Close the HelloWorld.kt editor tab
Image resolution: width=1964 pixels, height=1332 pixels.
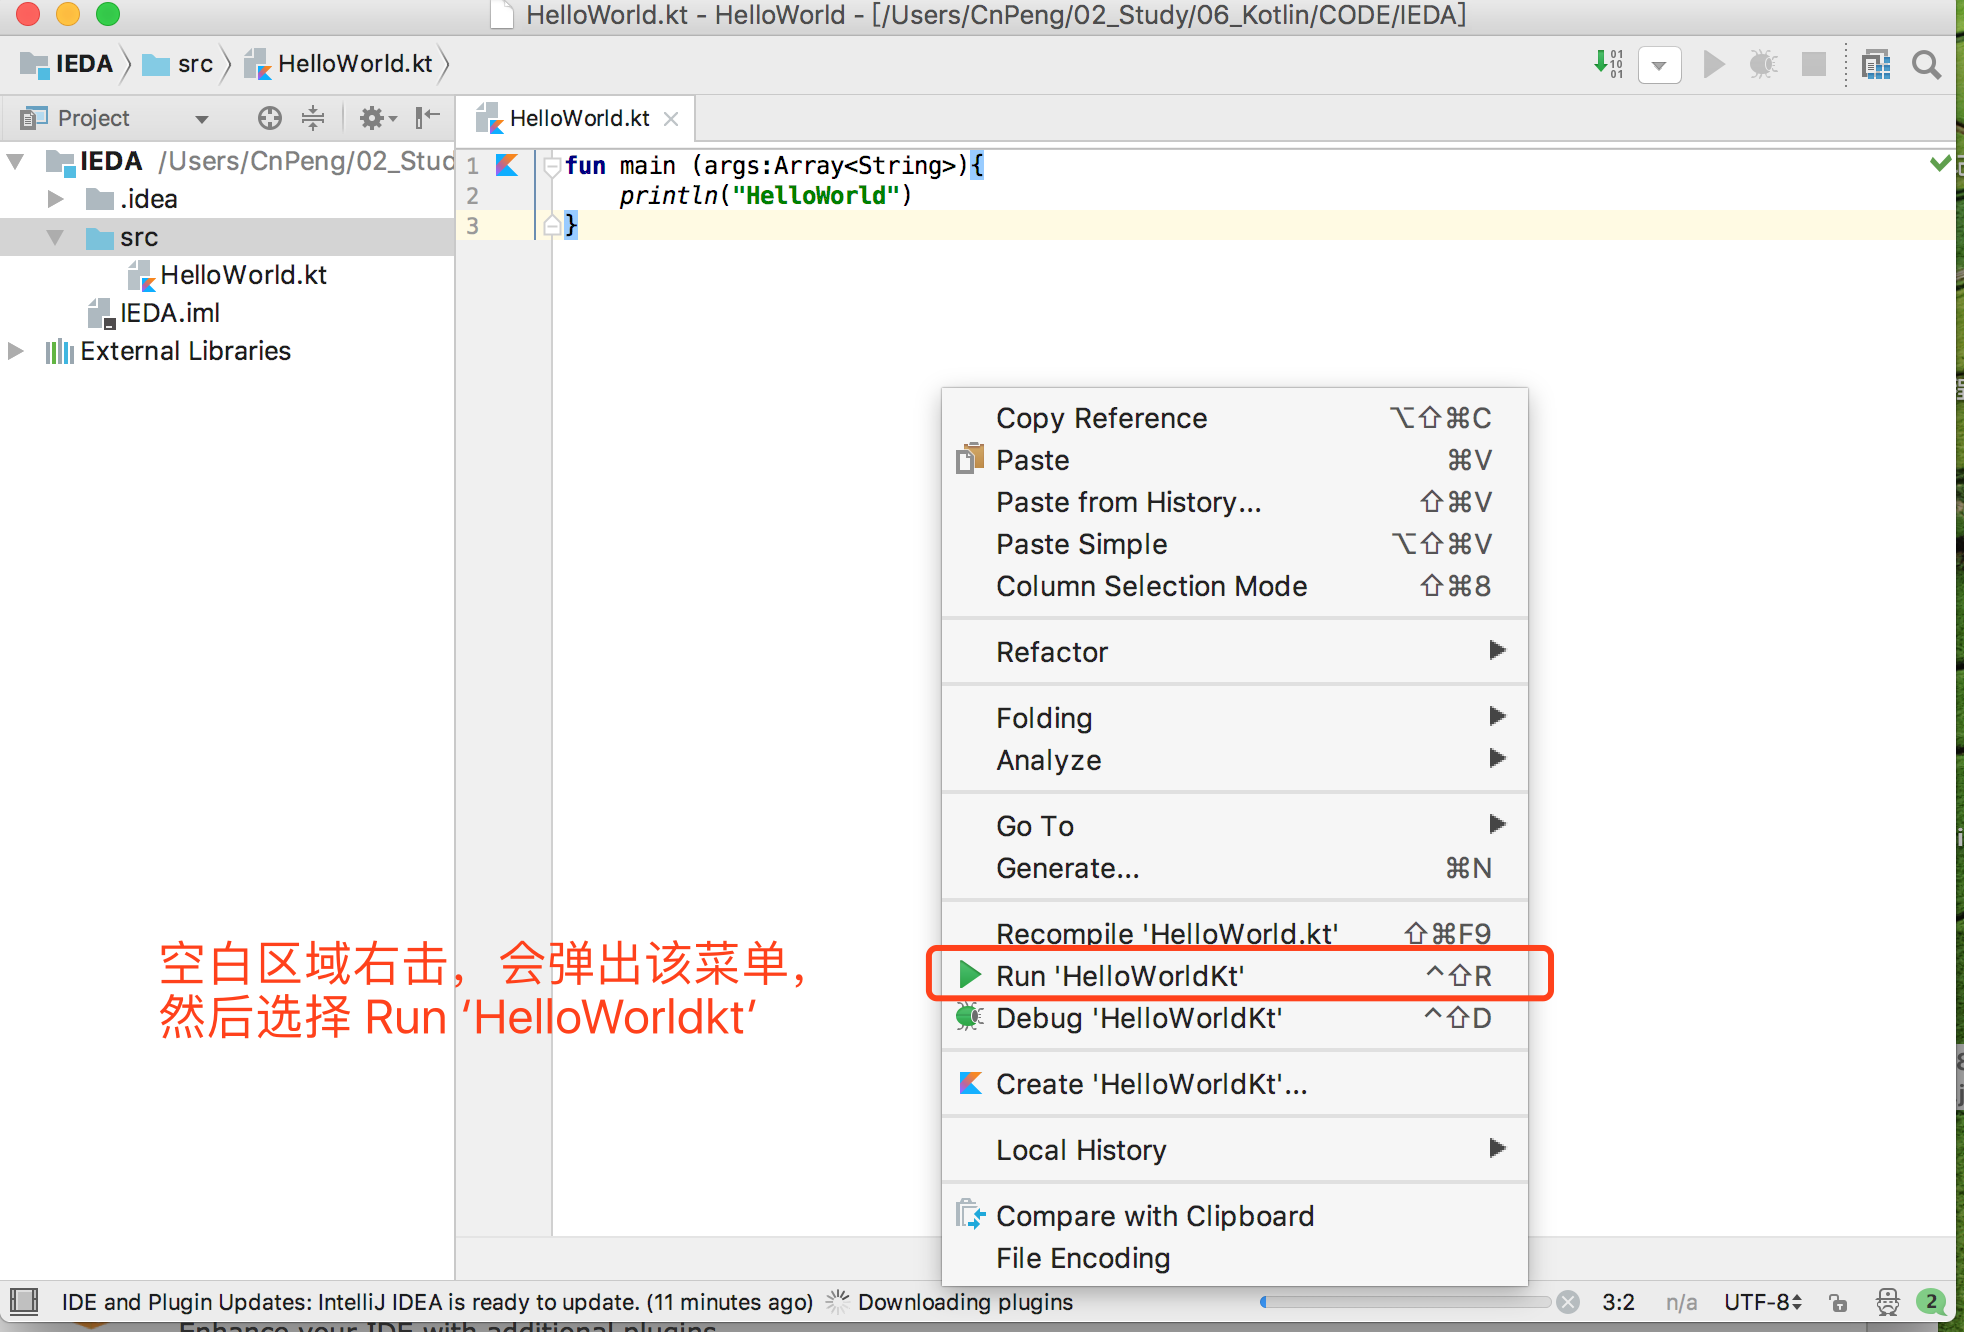pyautogui.click(x=671, y=119)
